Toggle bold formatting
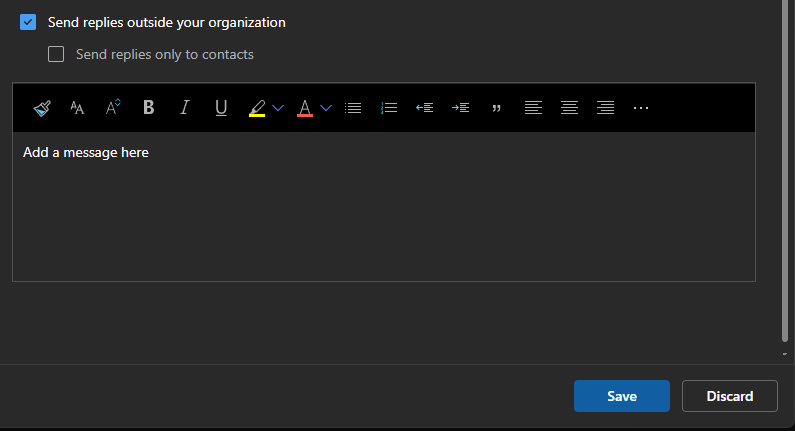Screen dimensions: 795x431 coord(149,108)
